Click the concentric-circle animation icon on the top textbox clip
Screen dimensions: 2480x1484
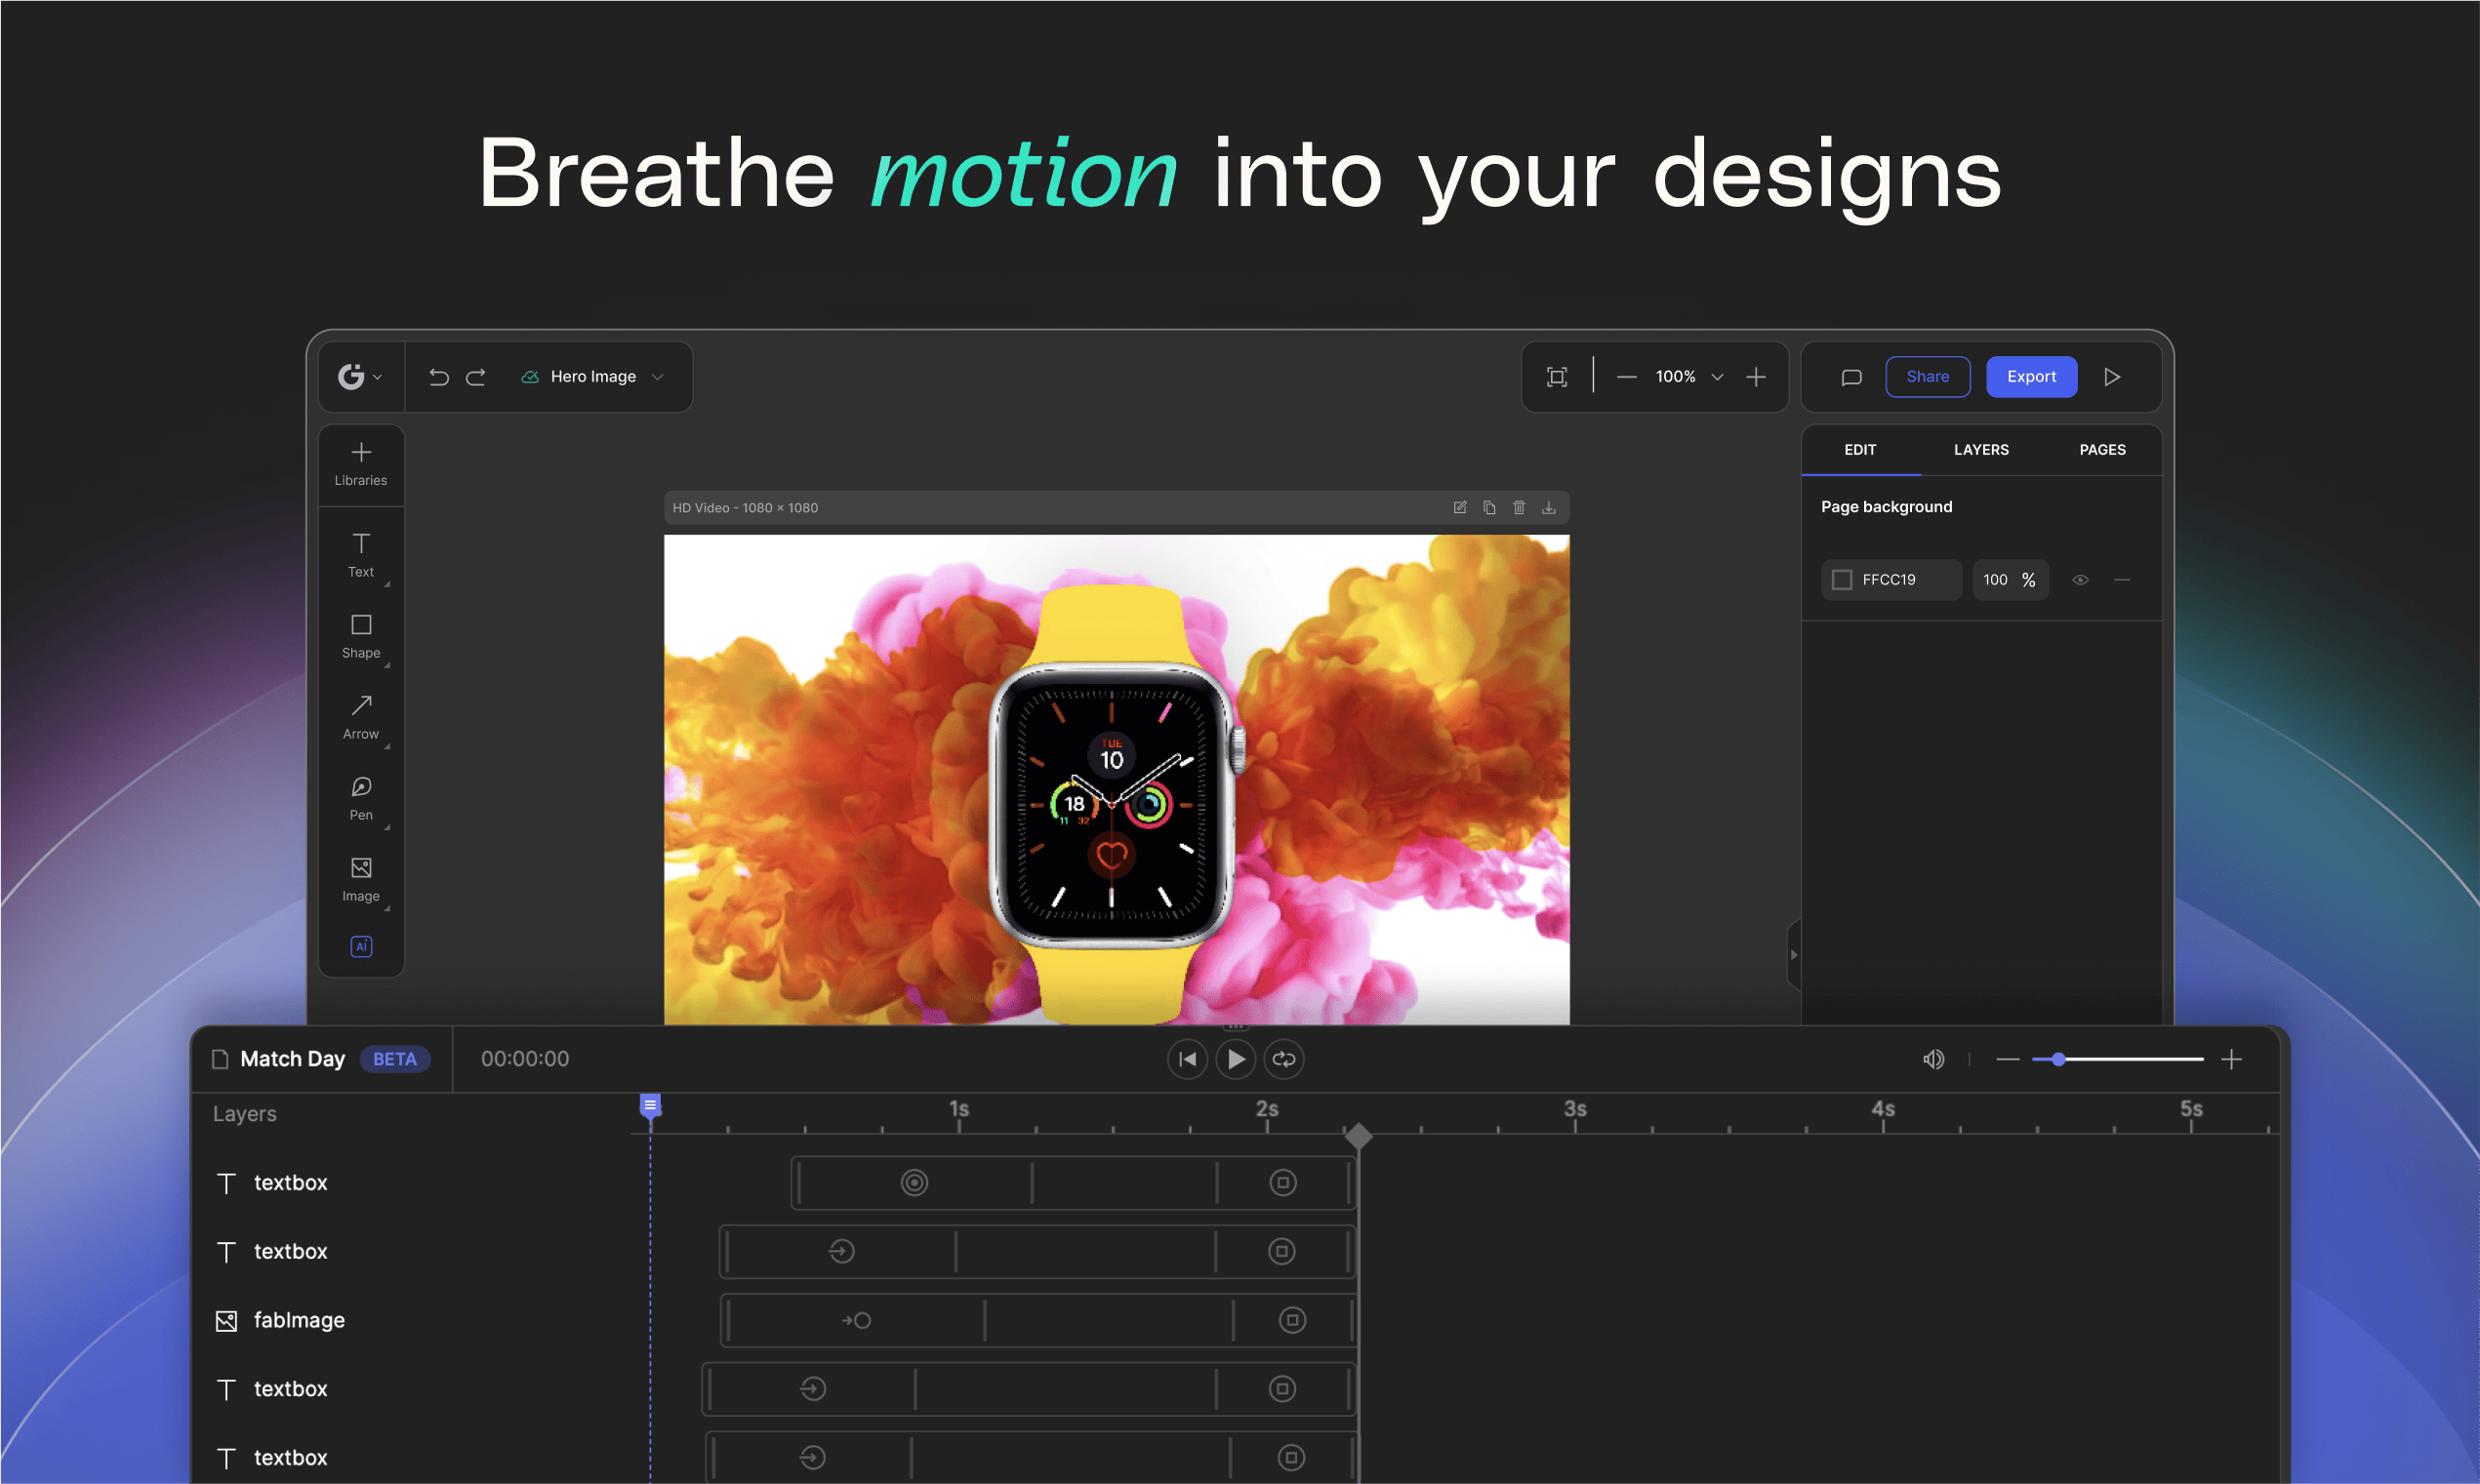click(x=914, y=1183)
